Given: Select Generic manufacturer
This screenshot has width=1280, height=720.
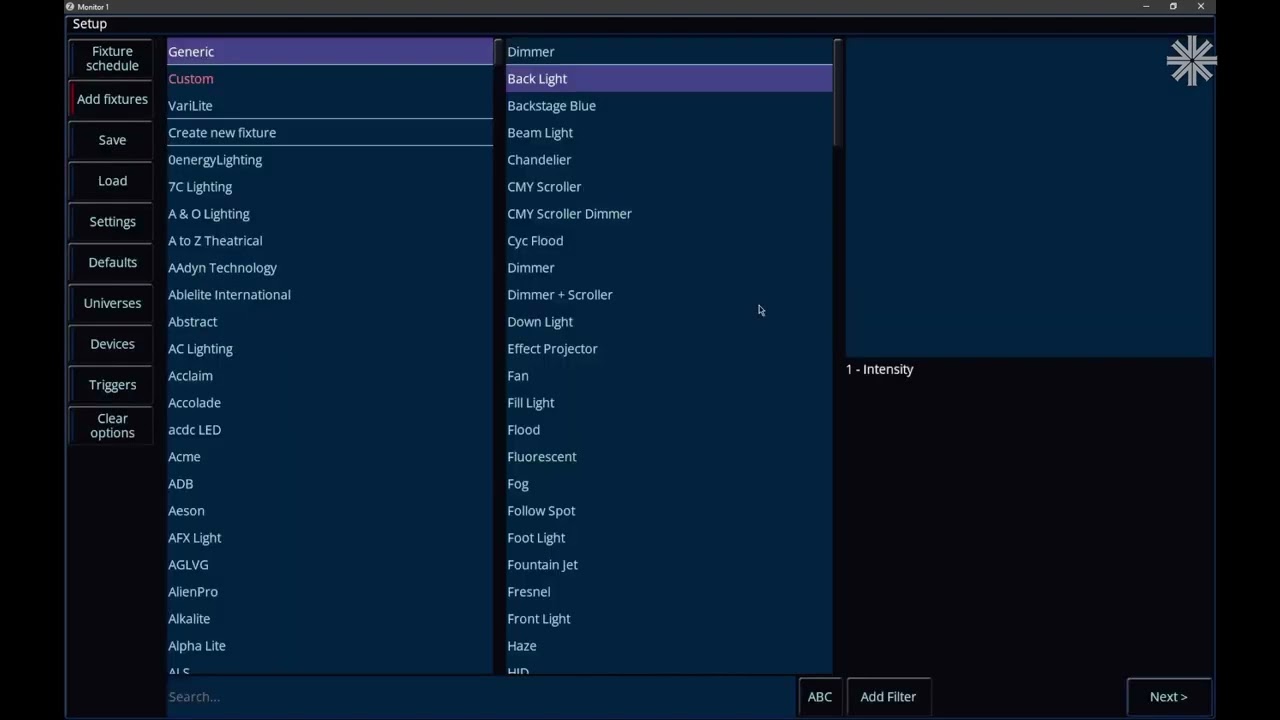Looking at the screenshot, I should (330, 52).
